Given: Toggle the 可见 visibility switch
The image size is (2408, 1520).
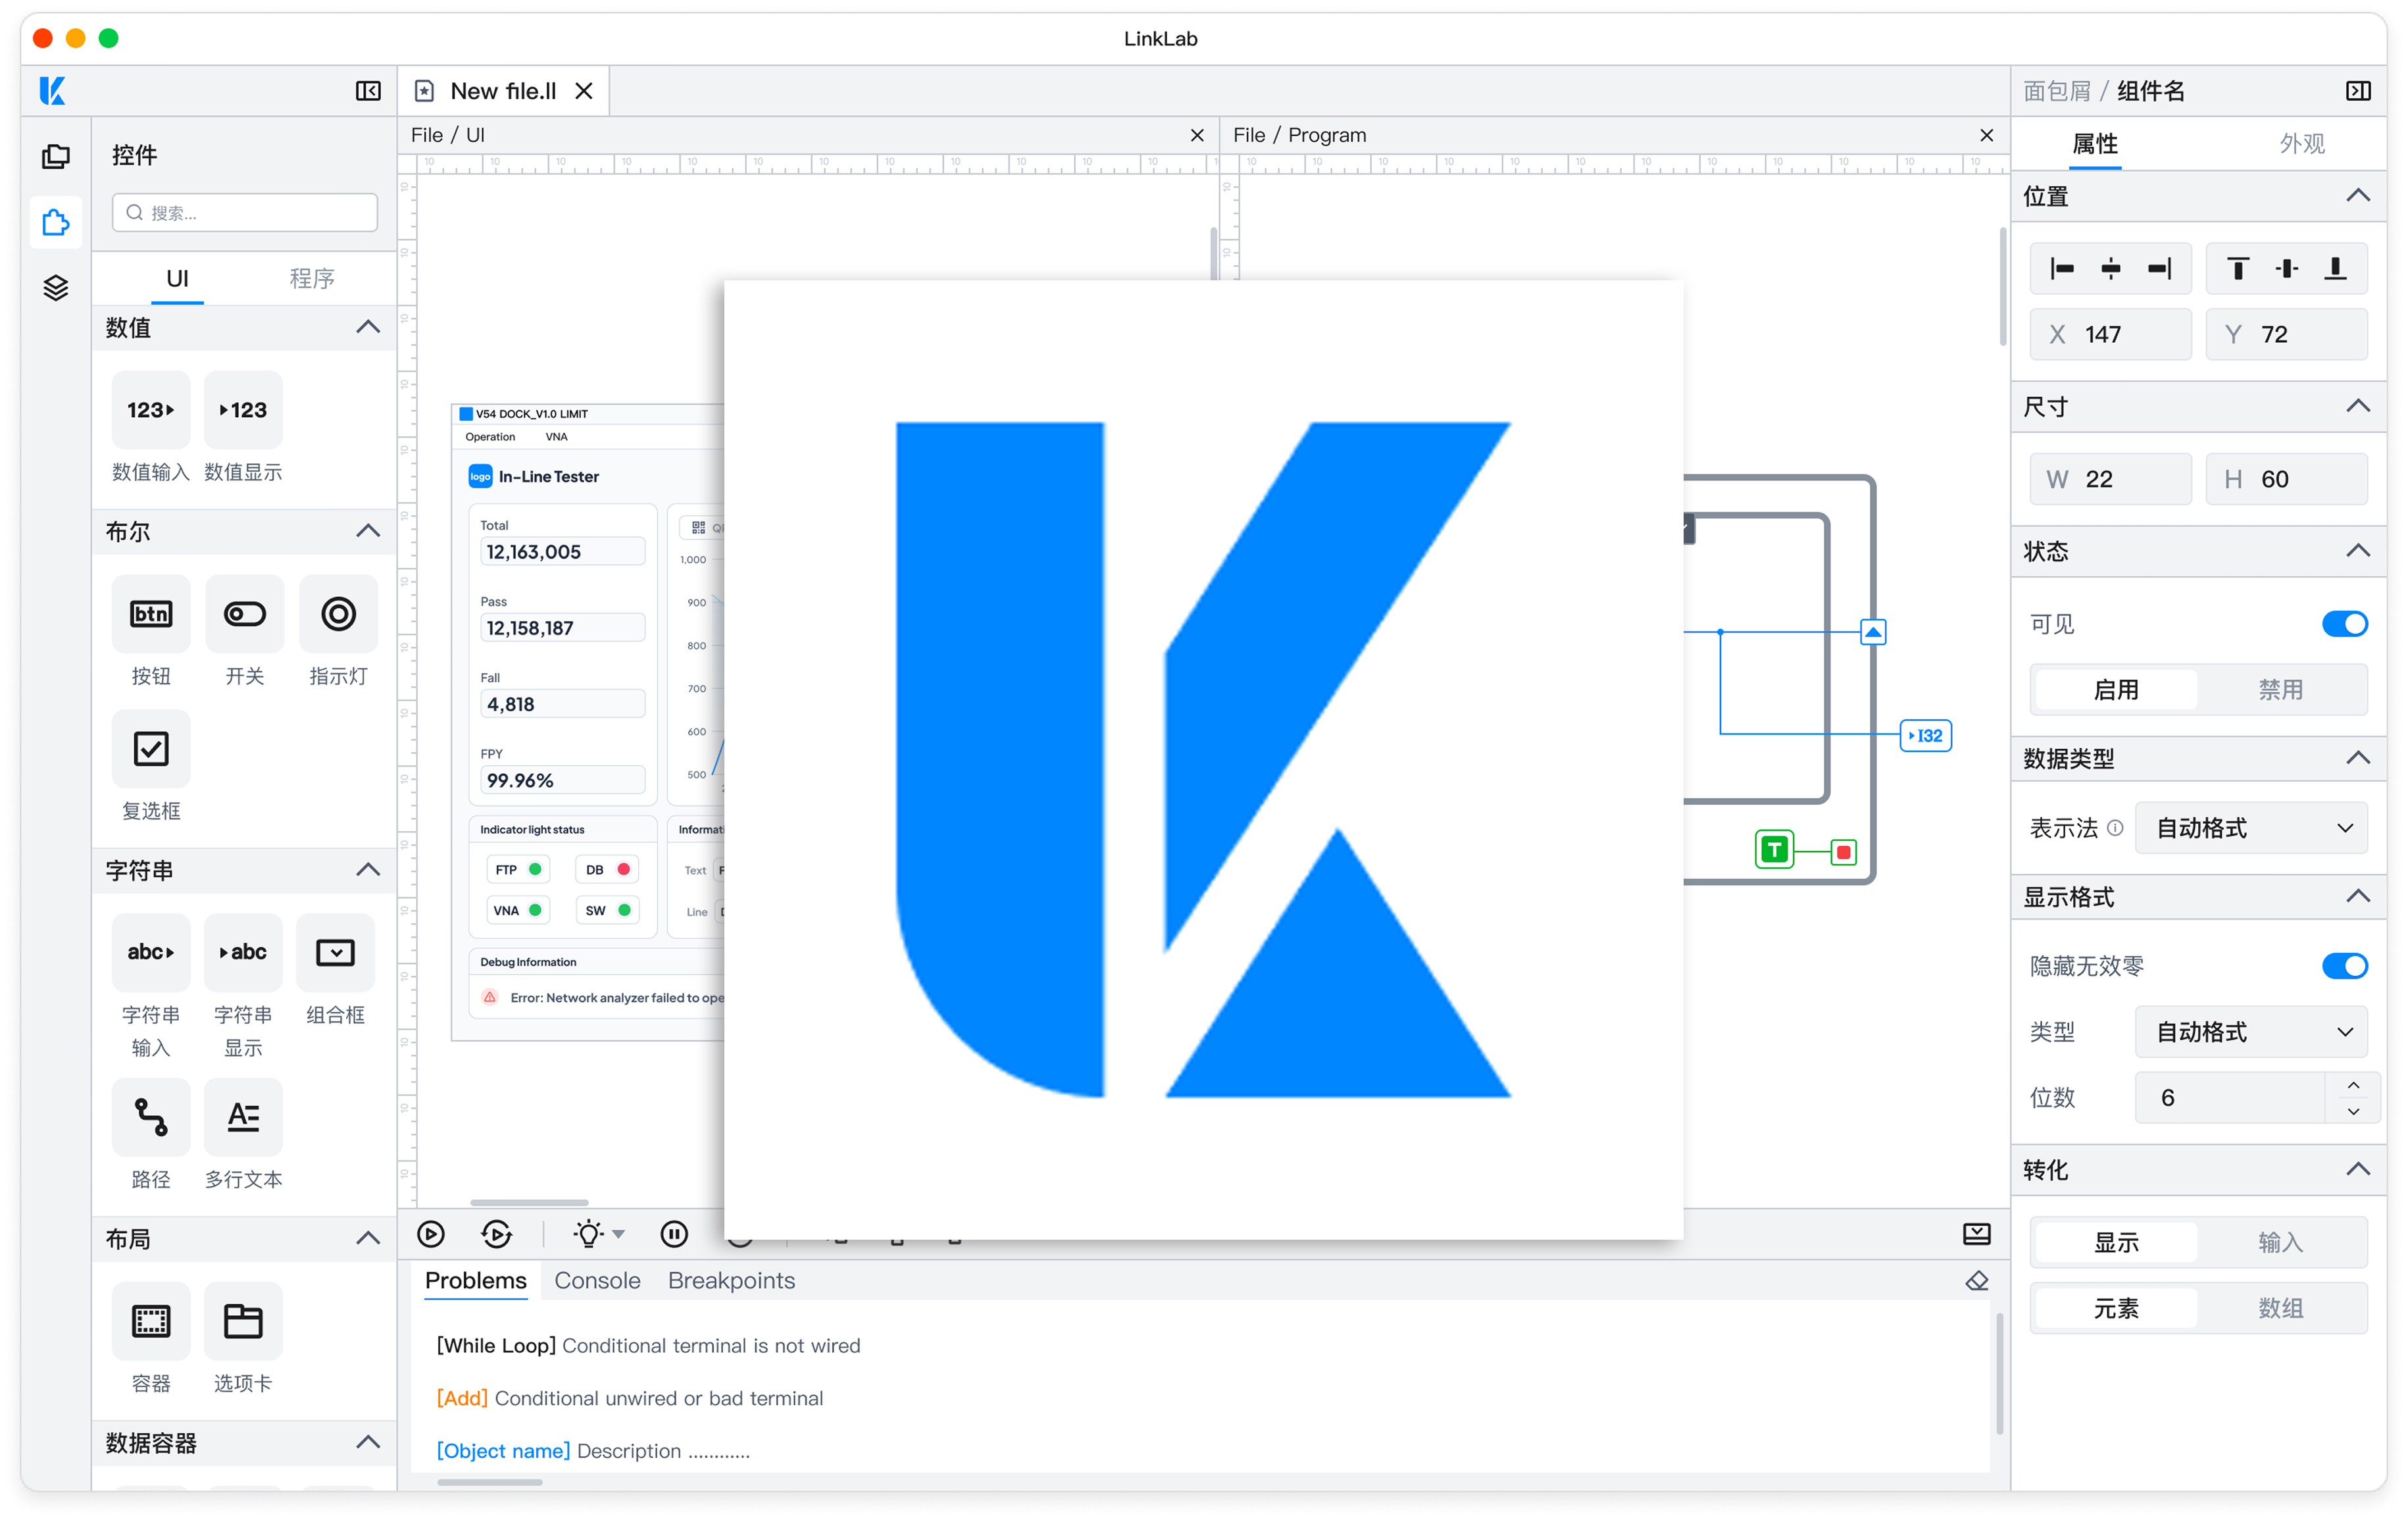Looking at the screenshot, I should [x=2344, y=624].
